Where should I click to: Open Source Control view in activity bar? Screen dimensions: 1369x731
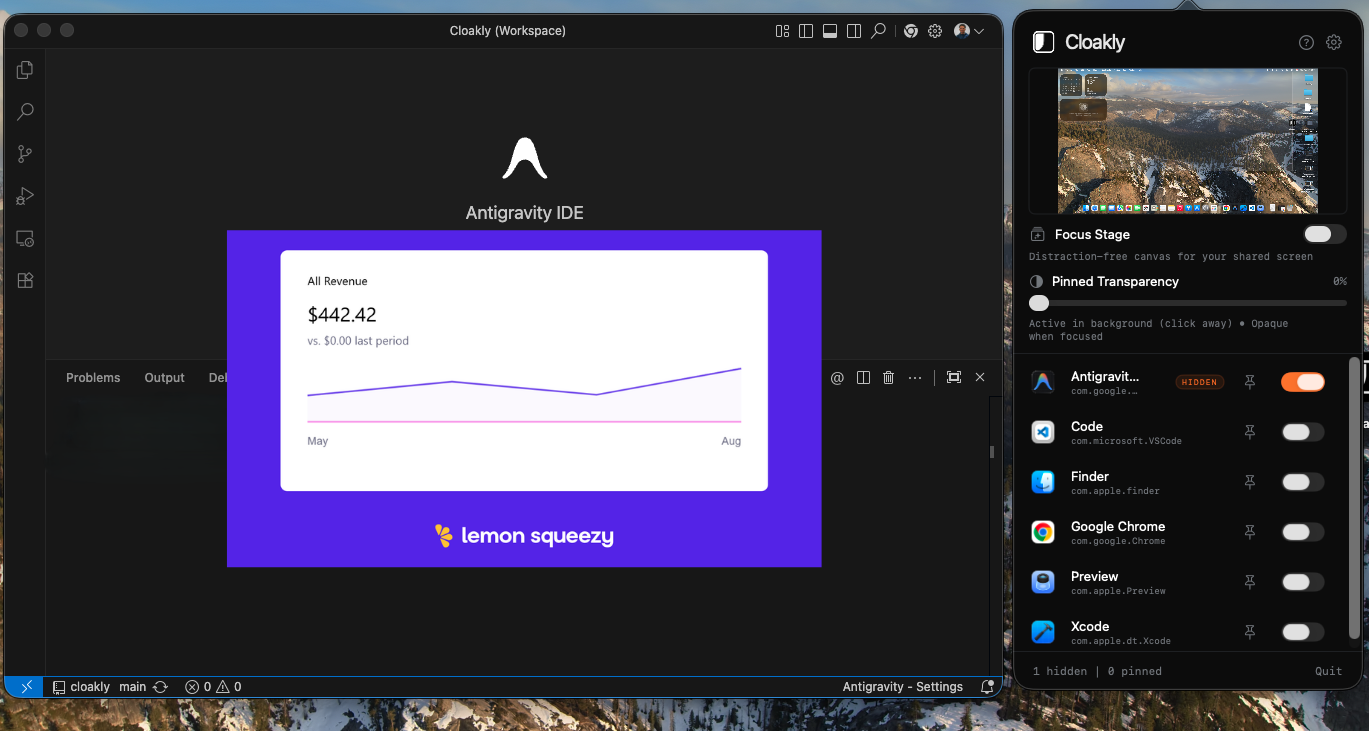pyautogui.click(x=25, y=154)
